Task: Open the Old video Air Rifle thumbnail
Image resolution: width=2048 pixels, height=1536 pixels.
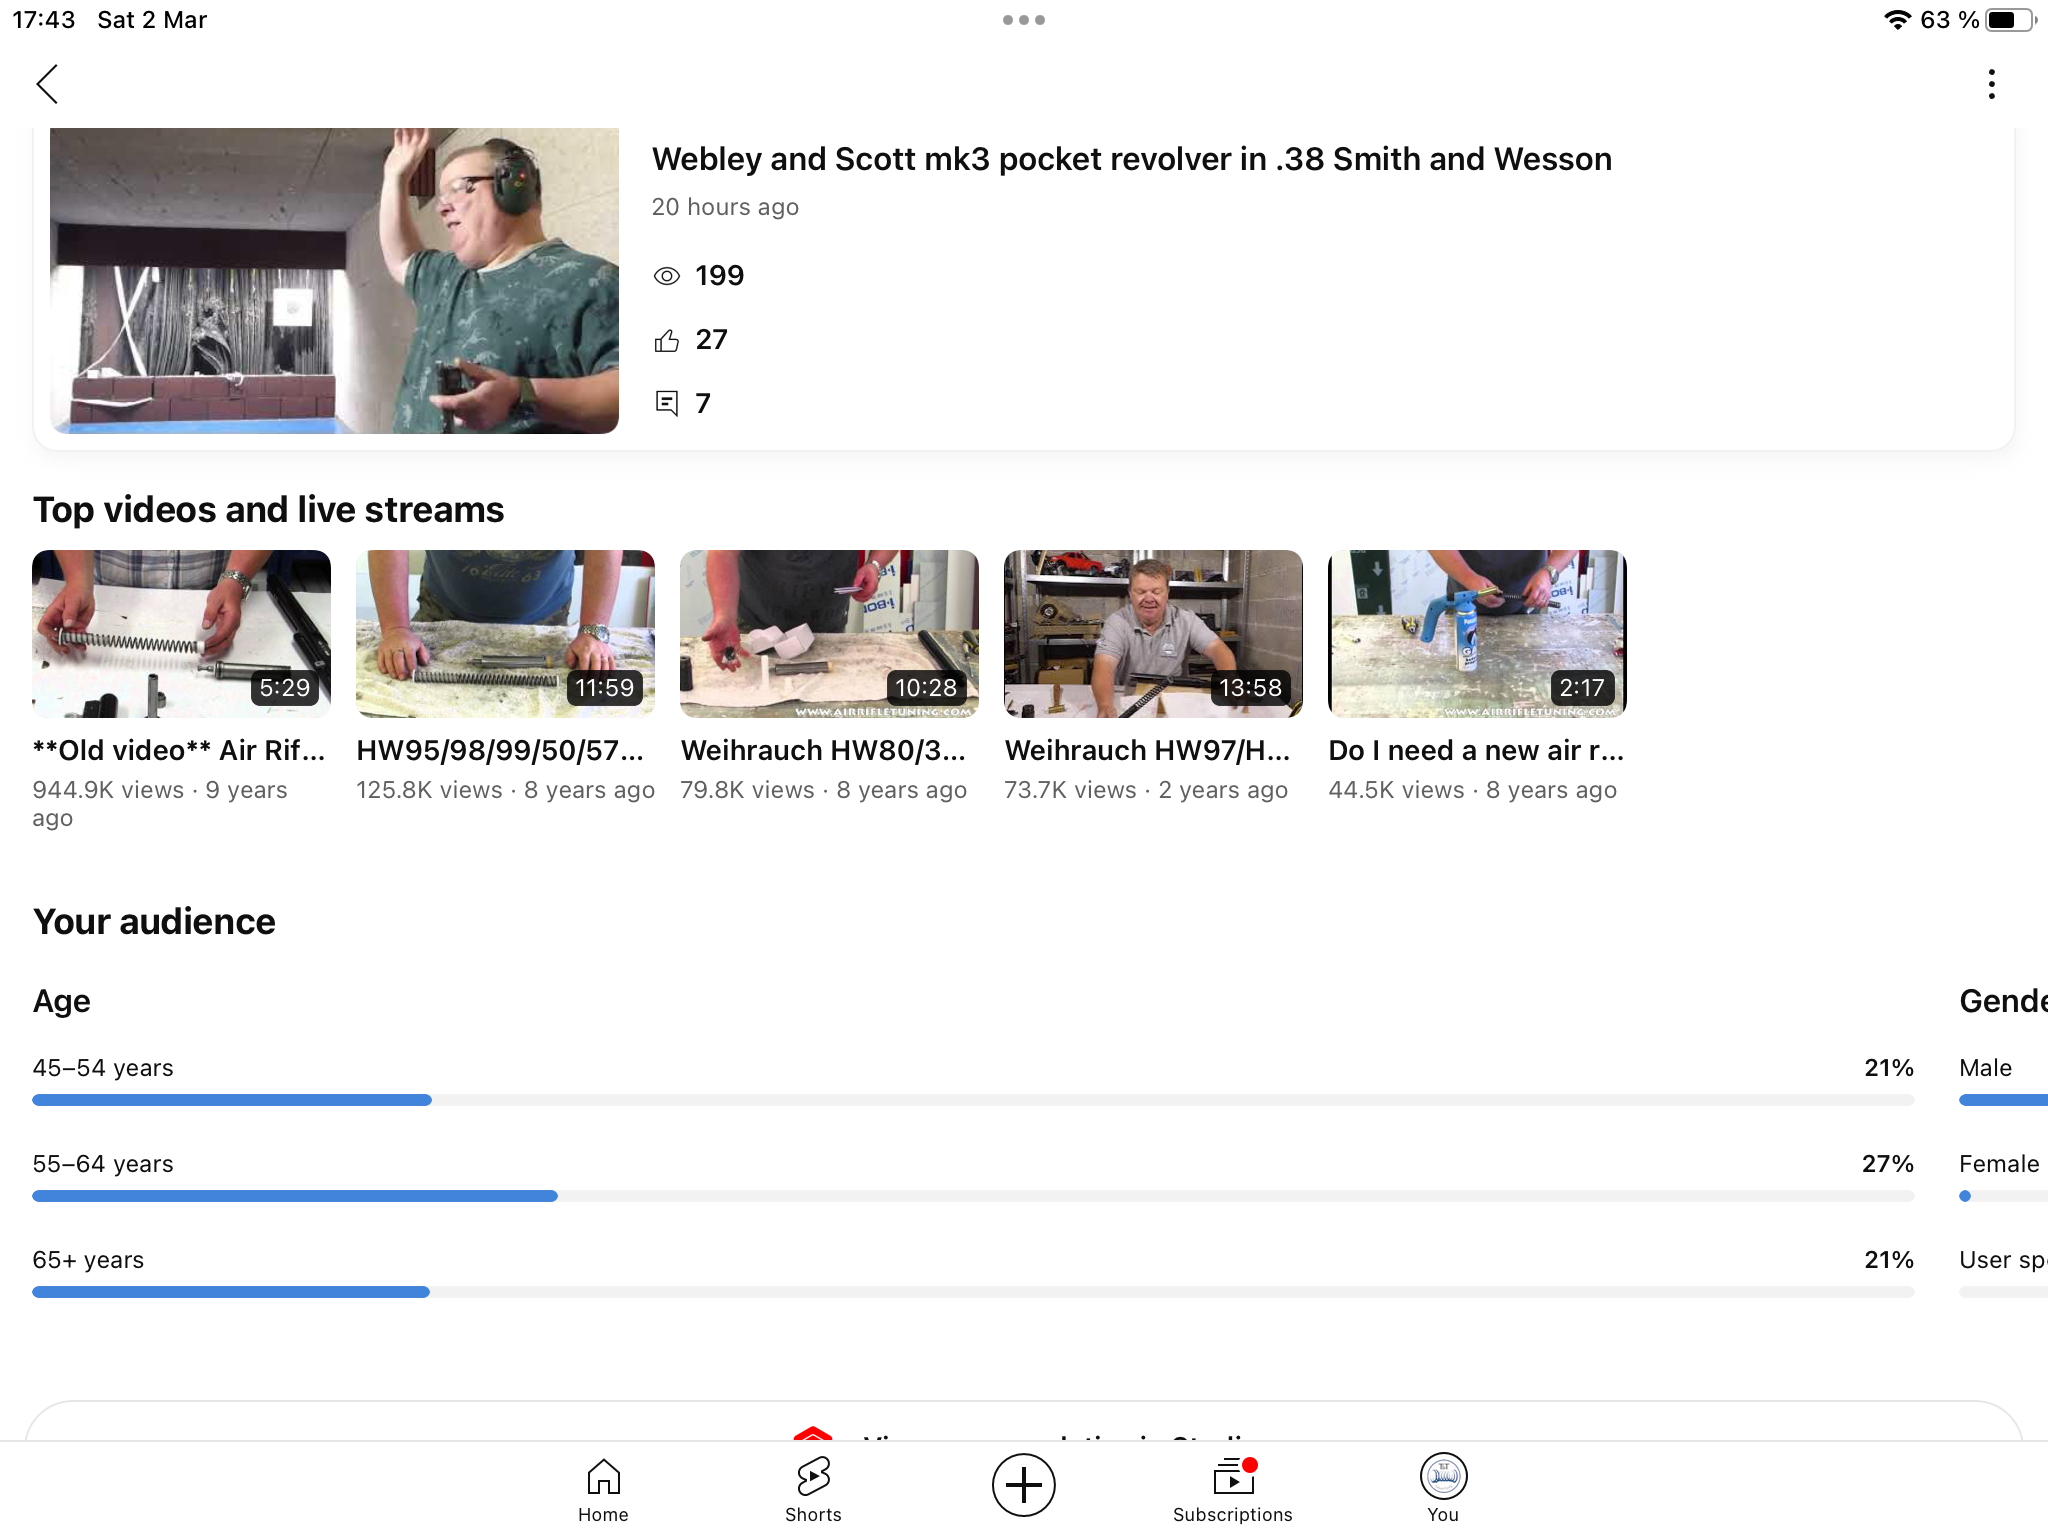Action: [181, 633]
